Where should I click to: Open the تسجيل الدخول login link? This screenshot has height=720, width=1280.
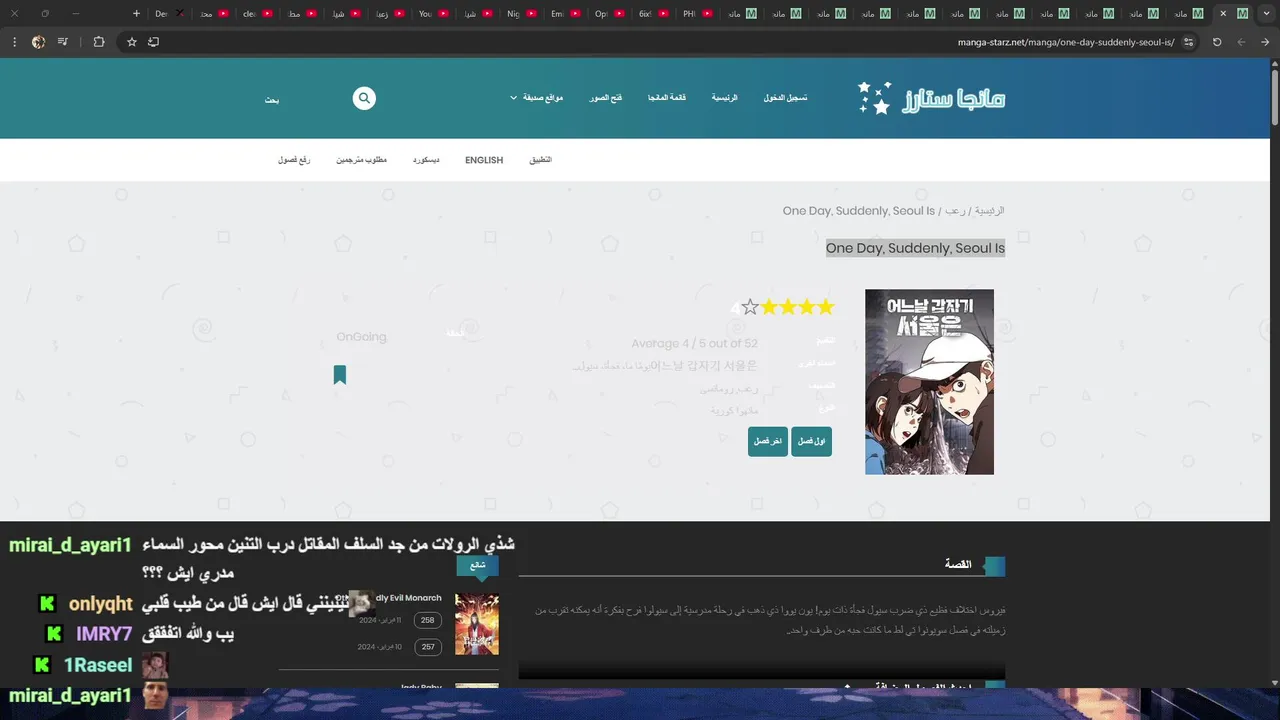point(785,98)
